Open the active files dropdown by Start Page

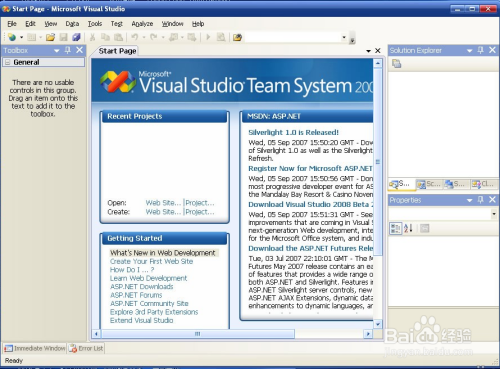368,51
